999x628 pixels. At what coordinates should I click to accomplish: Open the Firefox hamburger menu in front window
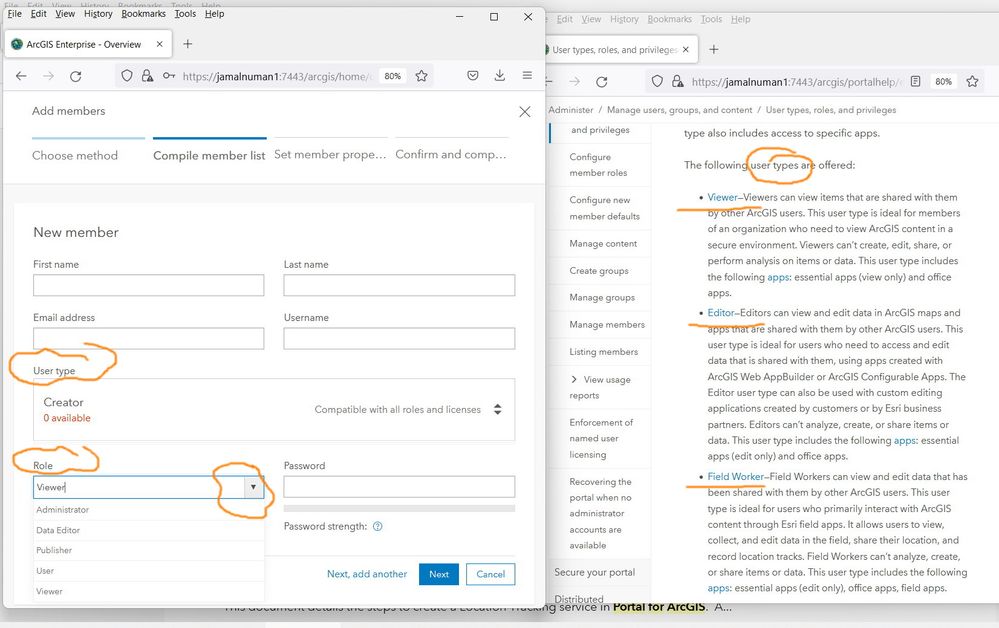coord(527,75)
